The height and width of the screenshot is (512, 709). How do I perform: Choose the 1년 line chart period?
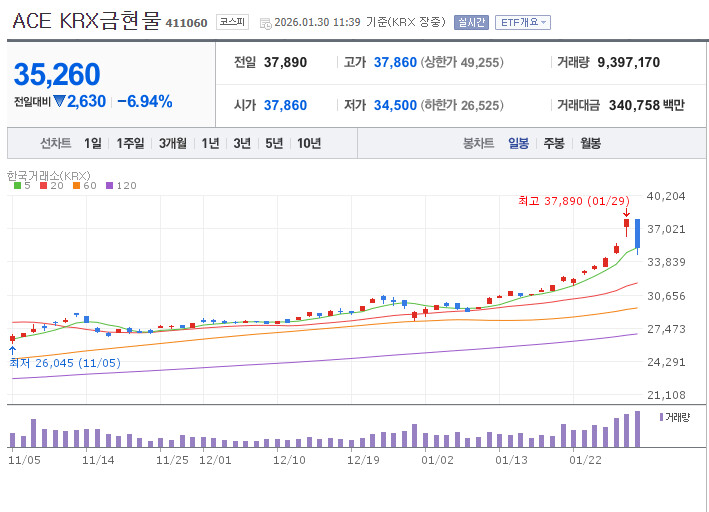click(x=210, y=143)
